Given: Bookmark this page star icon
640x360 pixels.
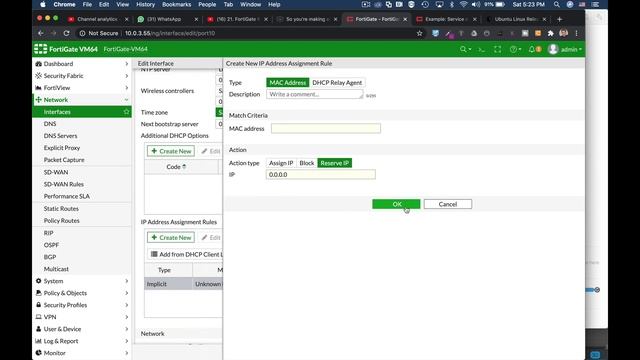Looking at the screenshot, I should tap(419, 33).
